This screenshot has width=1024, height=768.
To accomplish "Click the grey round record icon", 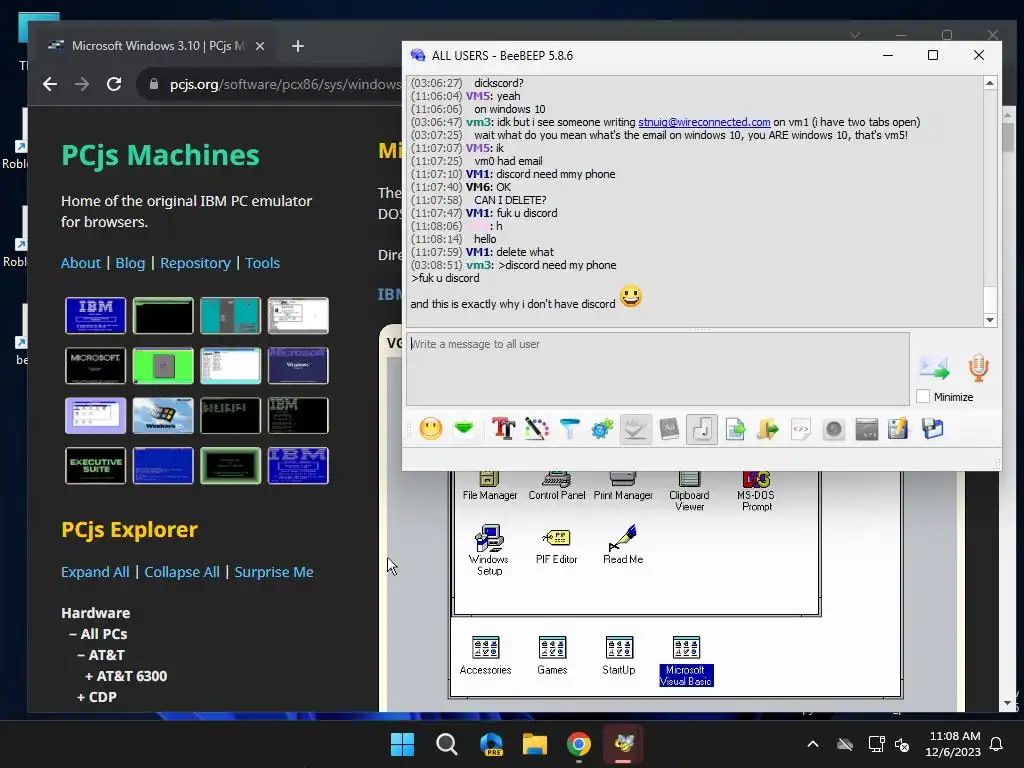I will click(834, 429).
